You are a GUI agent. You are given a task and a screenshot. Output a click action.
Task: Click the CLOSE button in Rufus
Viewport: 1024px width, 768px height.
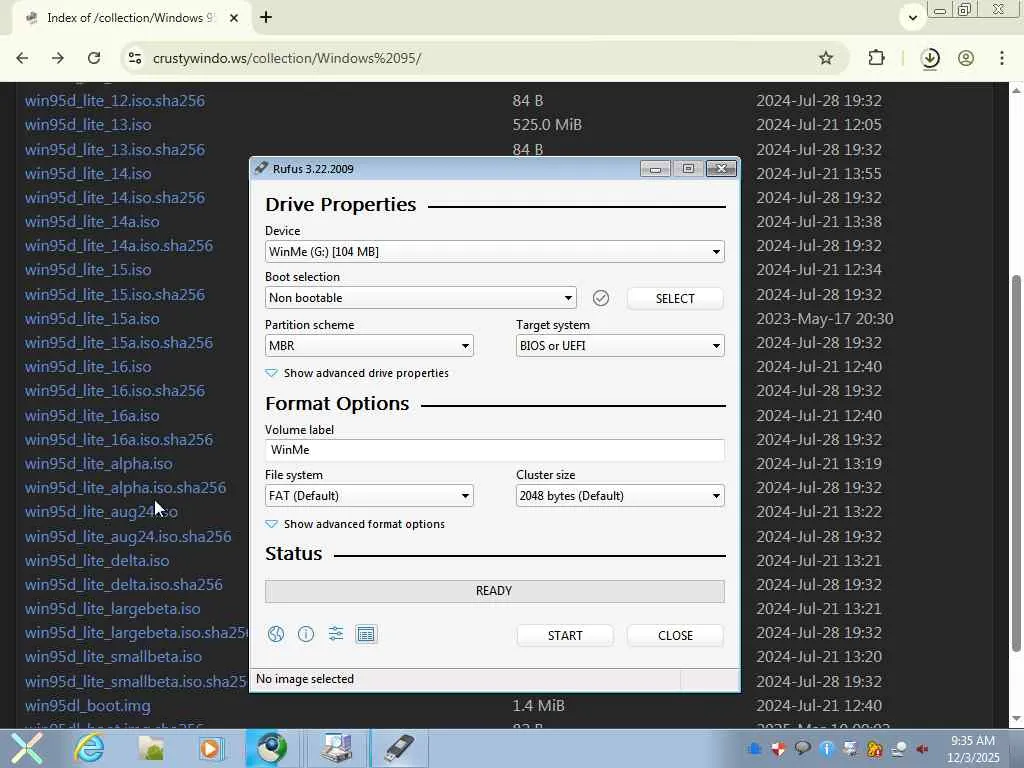pos(675,635)
